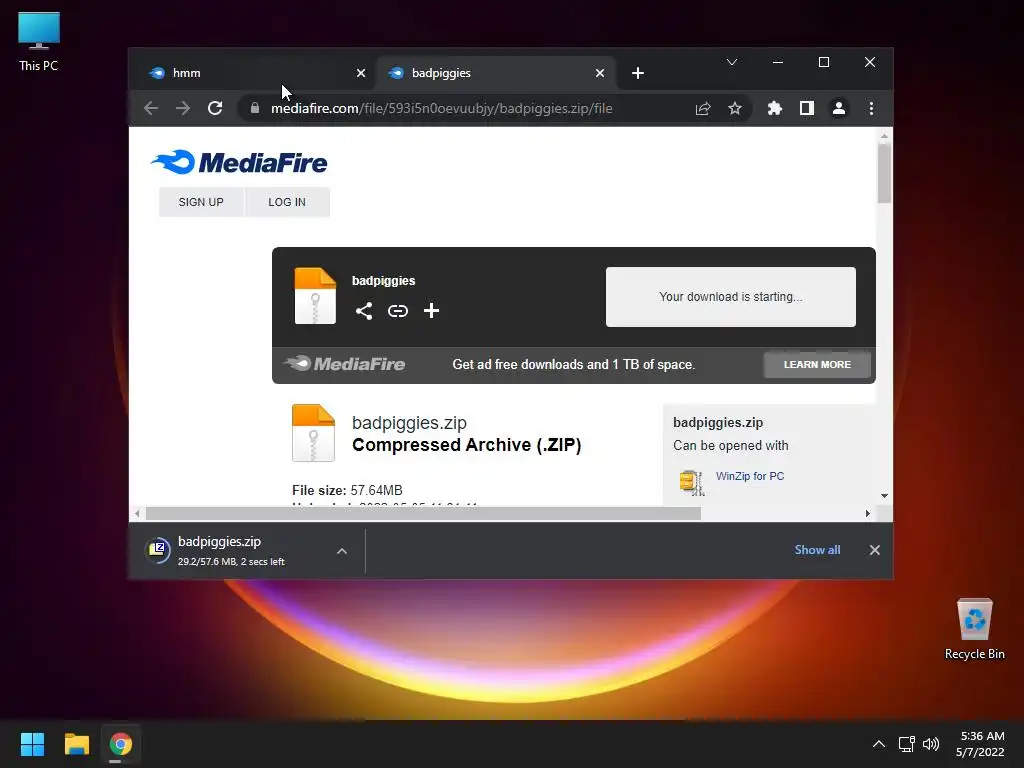Close the badpiggies tab
1024x768 pixels.
coord(600,73)
